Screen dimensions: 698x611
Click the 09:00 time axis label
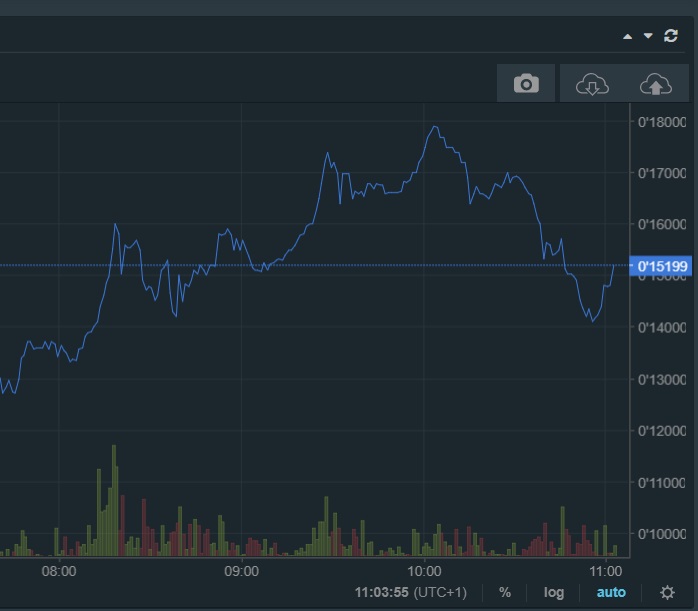[242, 571]
